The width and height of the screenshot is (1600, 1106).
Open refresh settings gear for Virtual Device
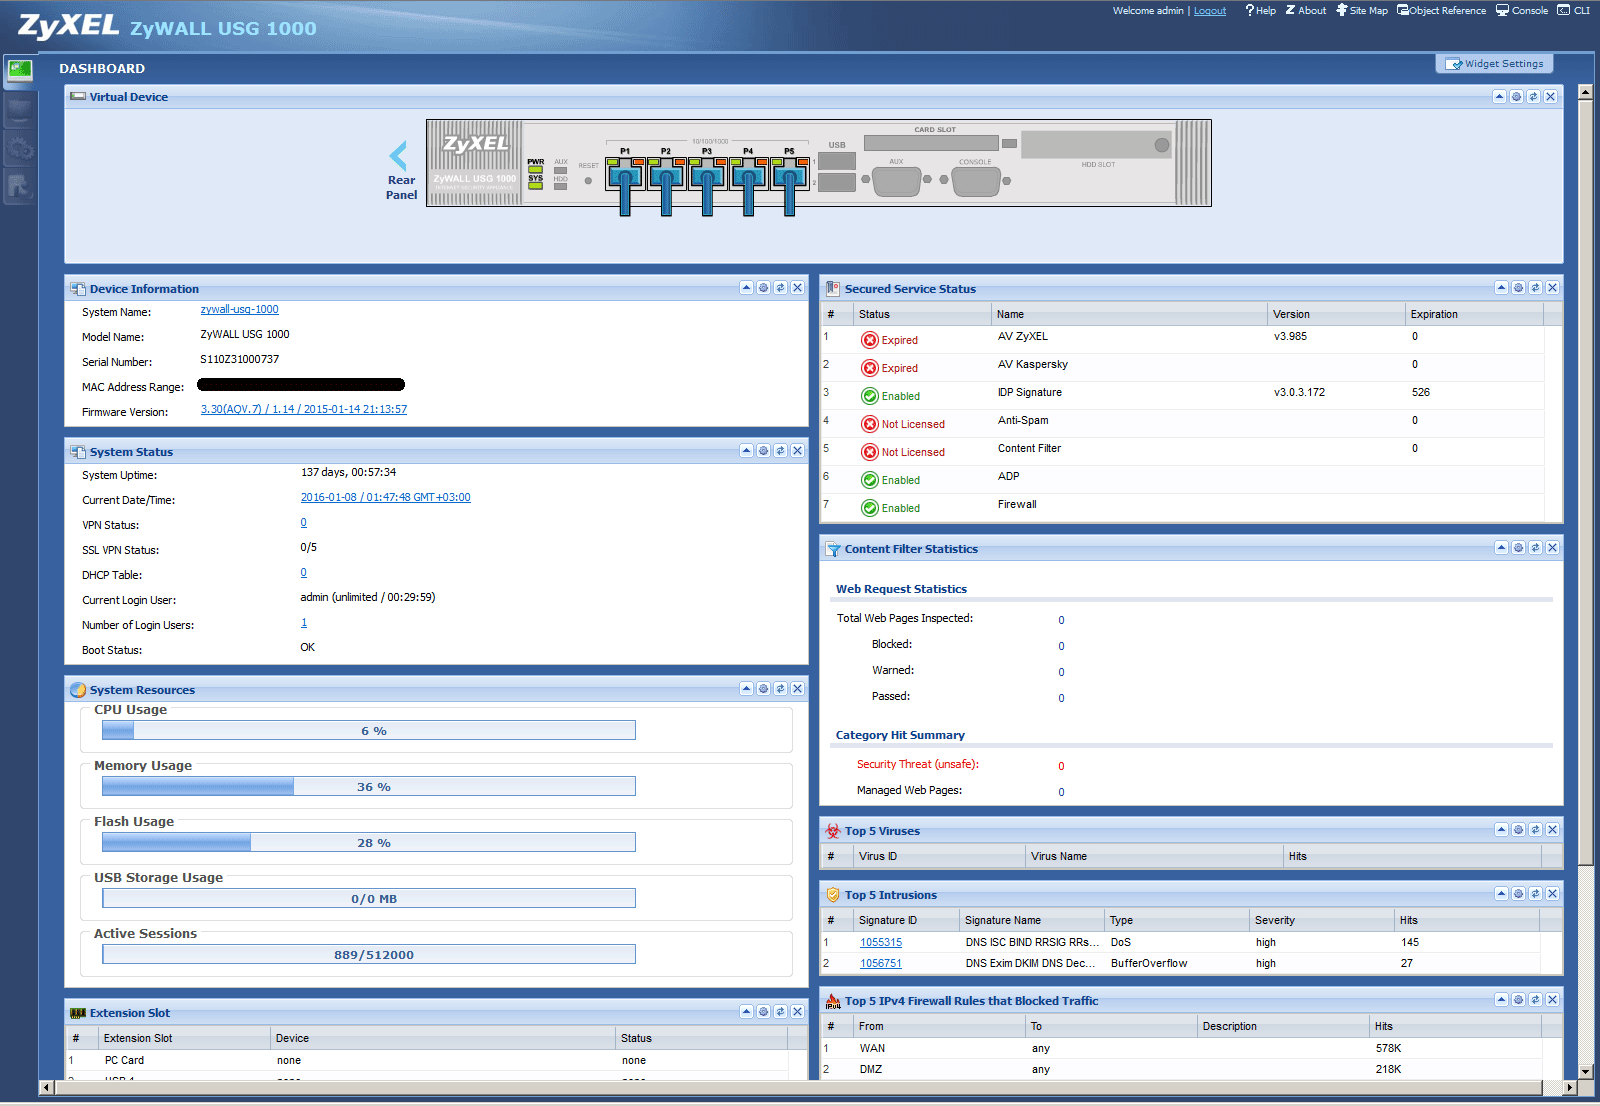tap(1516, 97)
